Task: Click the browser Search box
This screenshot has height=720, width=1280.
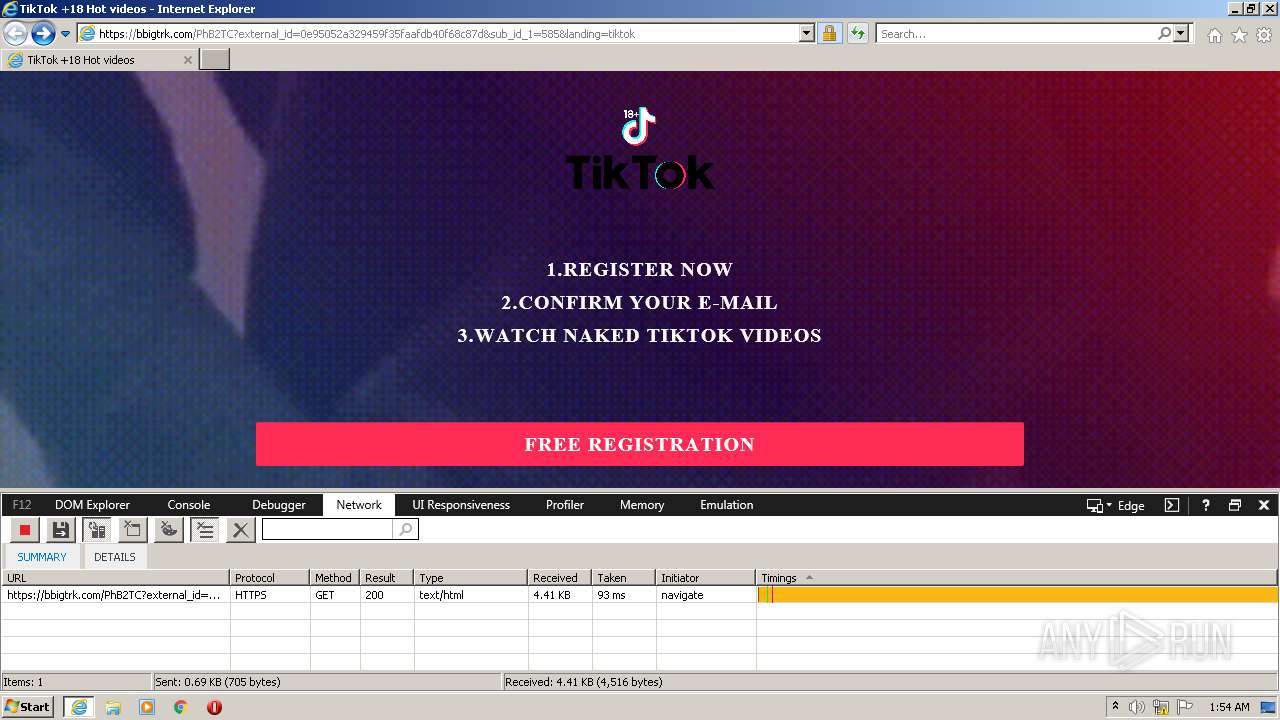Action: 1016,33
